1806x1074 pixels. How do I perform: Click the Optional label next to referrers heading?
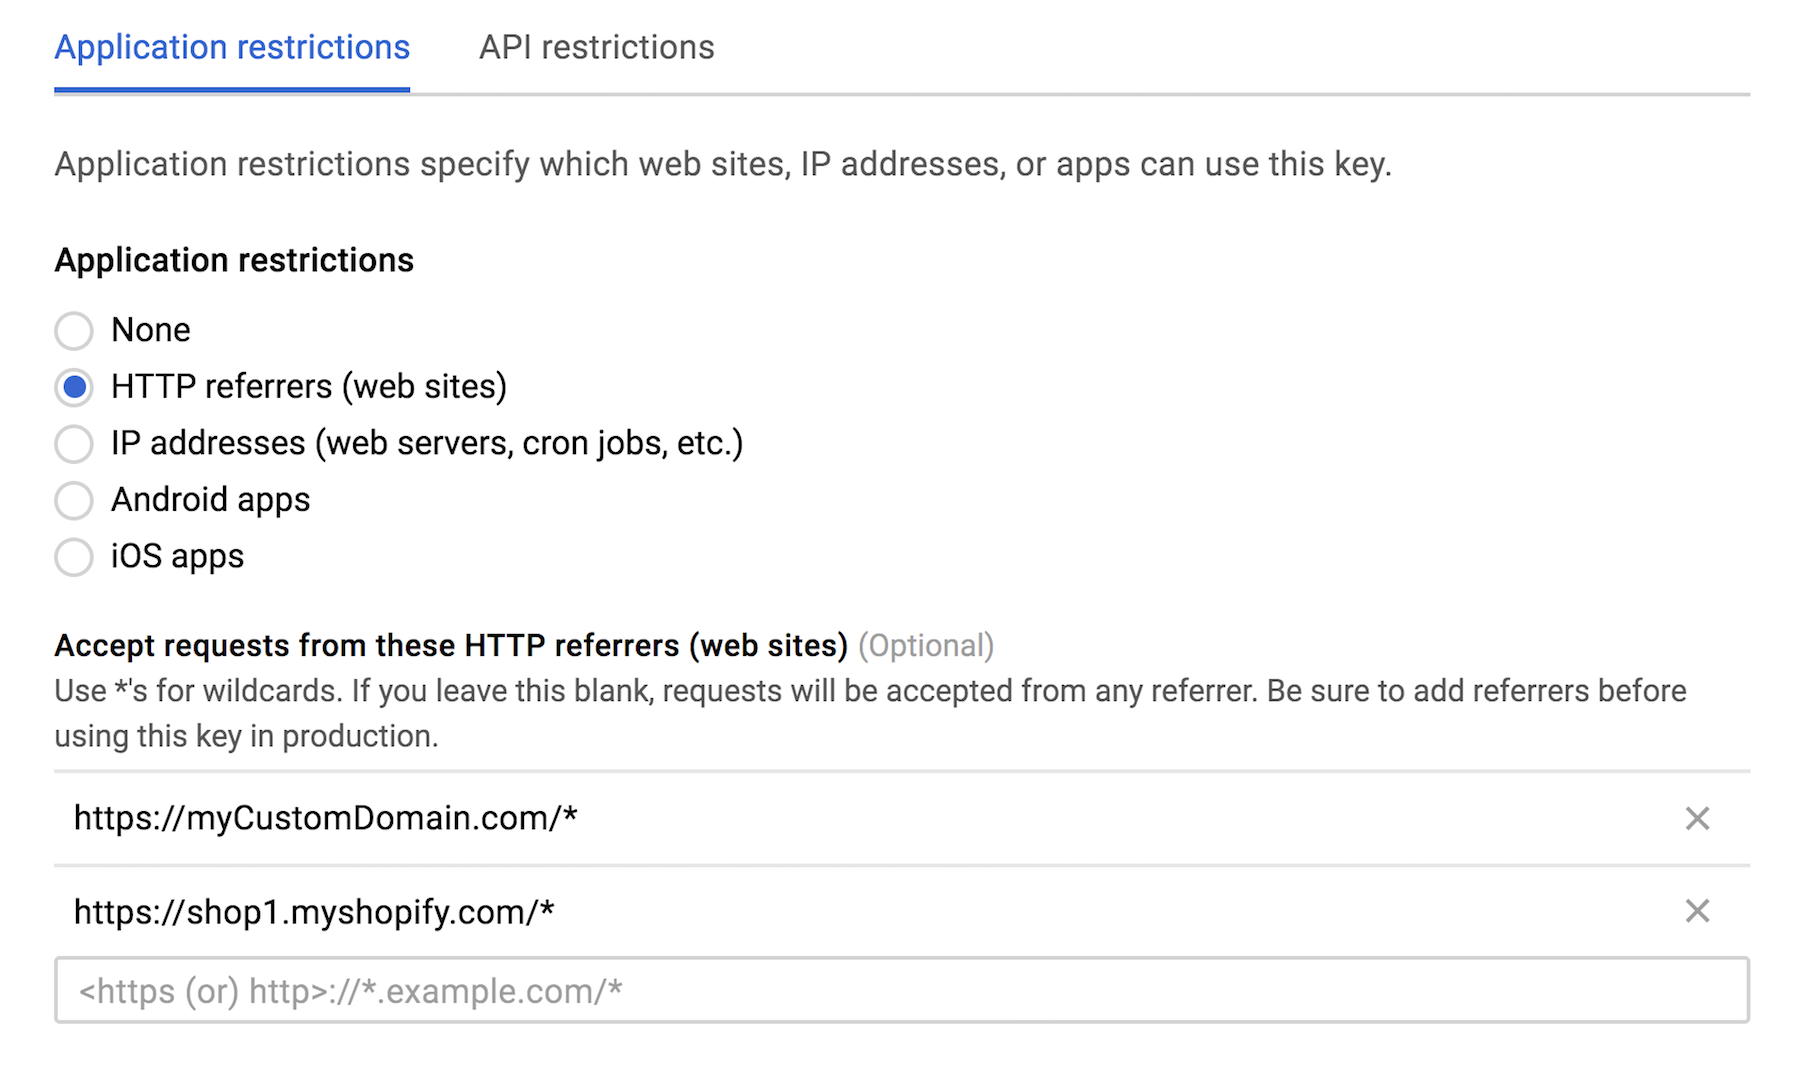(x=928, y=646)
